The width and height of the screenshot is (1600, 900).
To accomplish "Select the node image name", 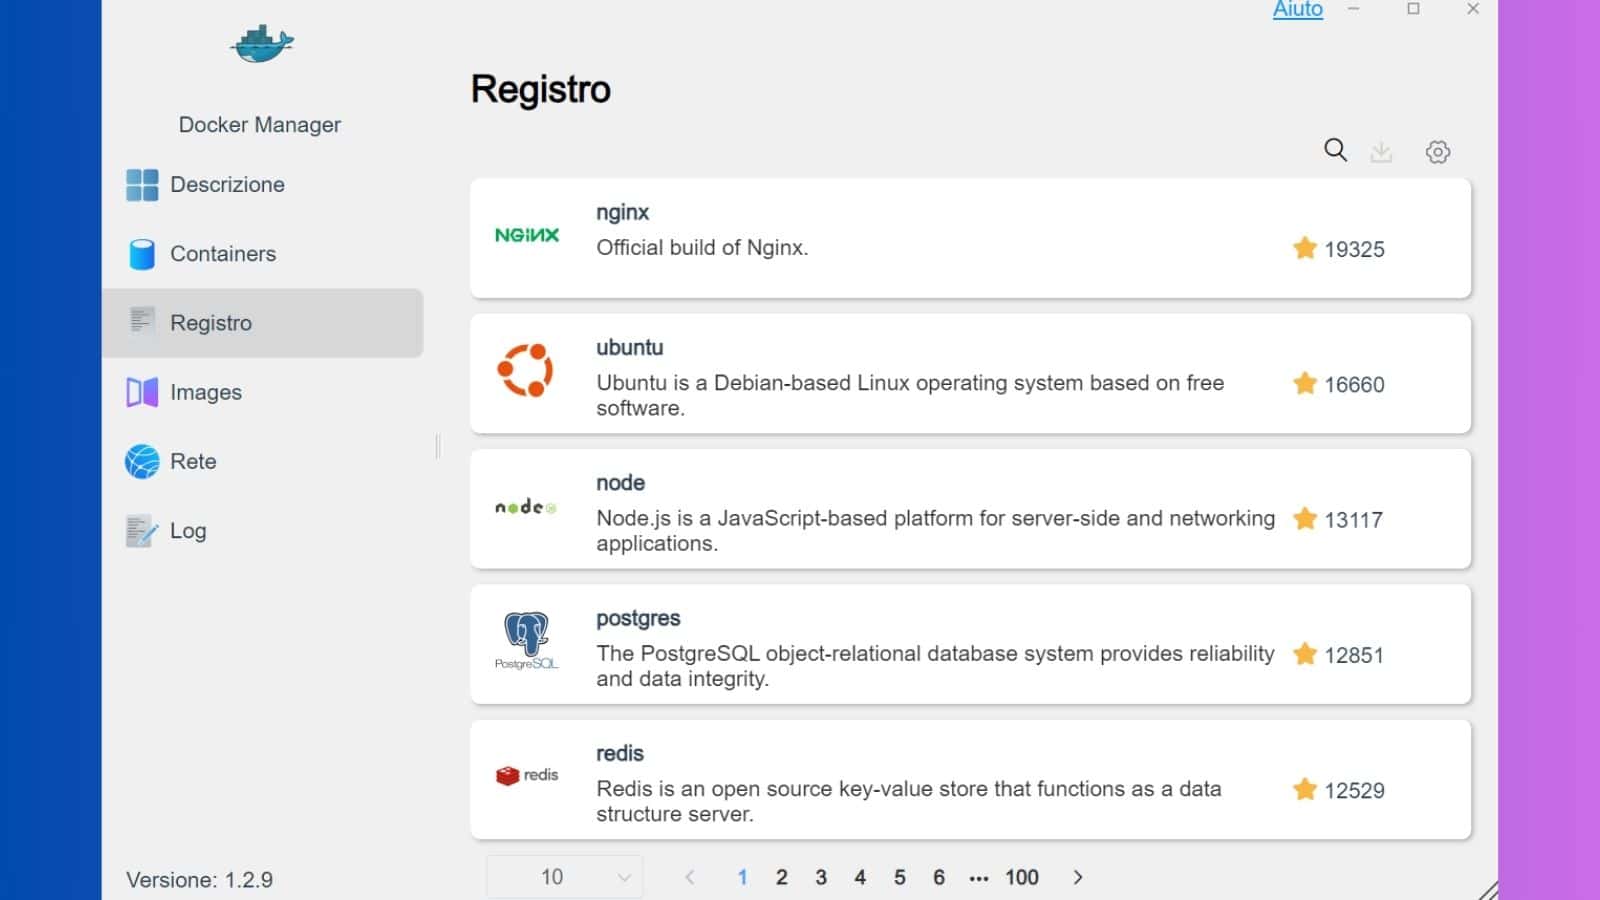I will [621, 483].
